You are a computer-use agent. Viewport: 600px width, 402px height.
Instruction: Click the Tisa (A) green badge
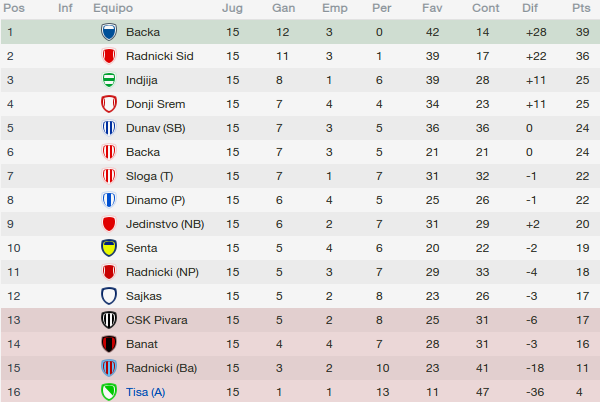109,392
